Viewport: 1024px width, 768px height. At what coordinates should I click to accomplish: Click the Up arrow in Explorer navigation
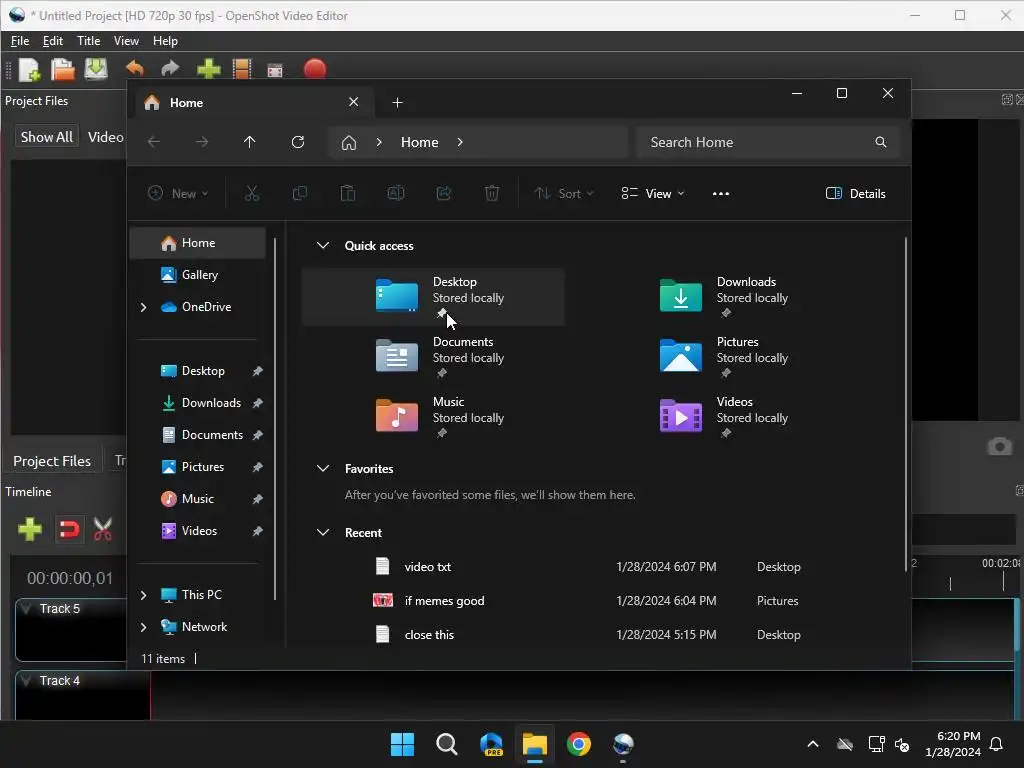pos(249,142)
